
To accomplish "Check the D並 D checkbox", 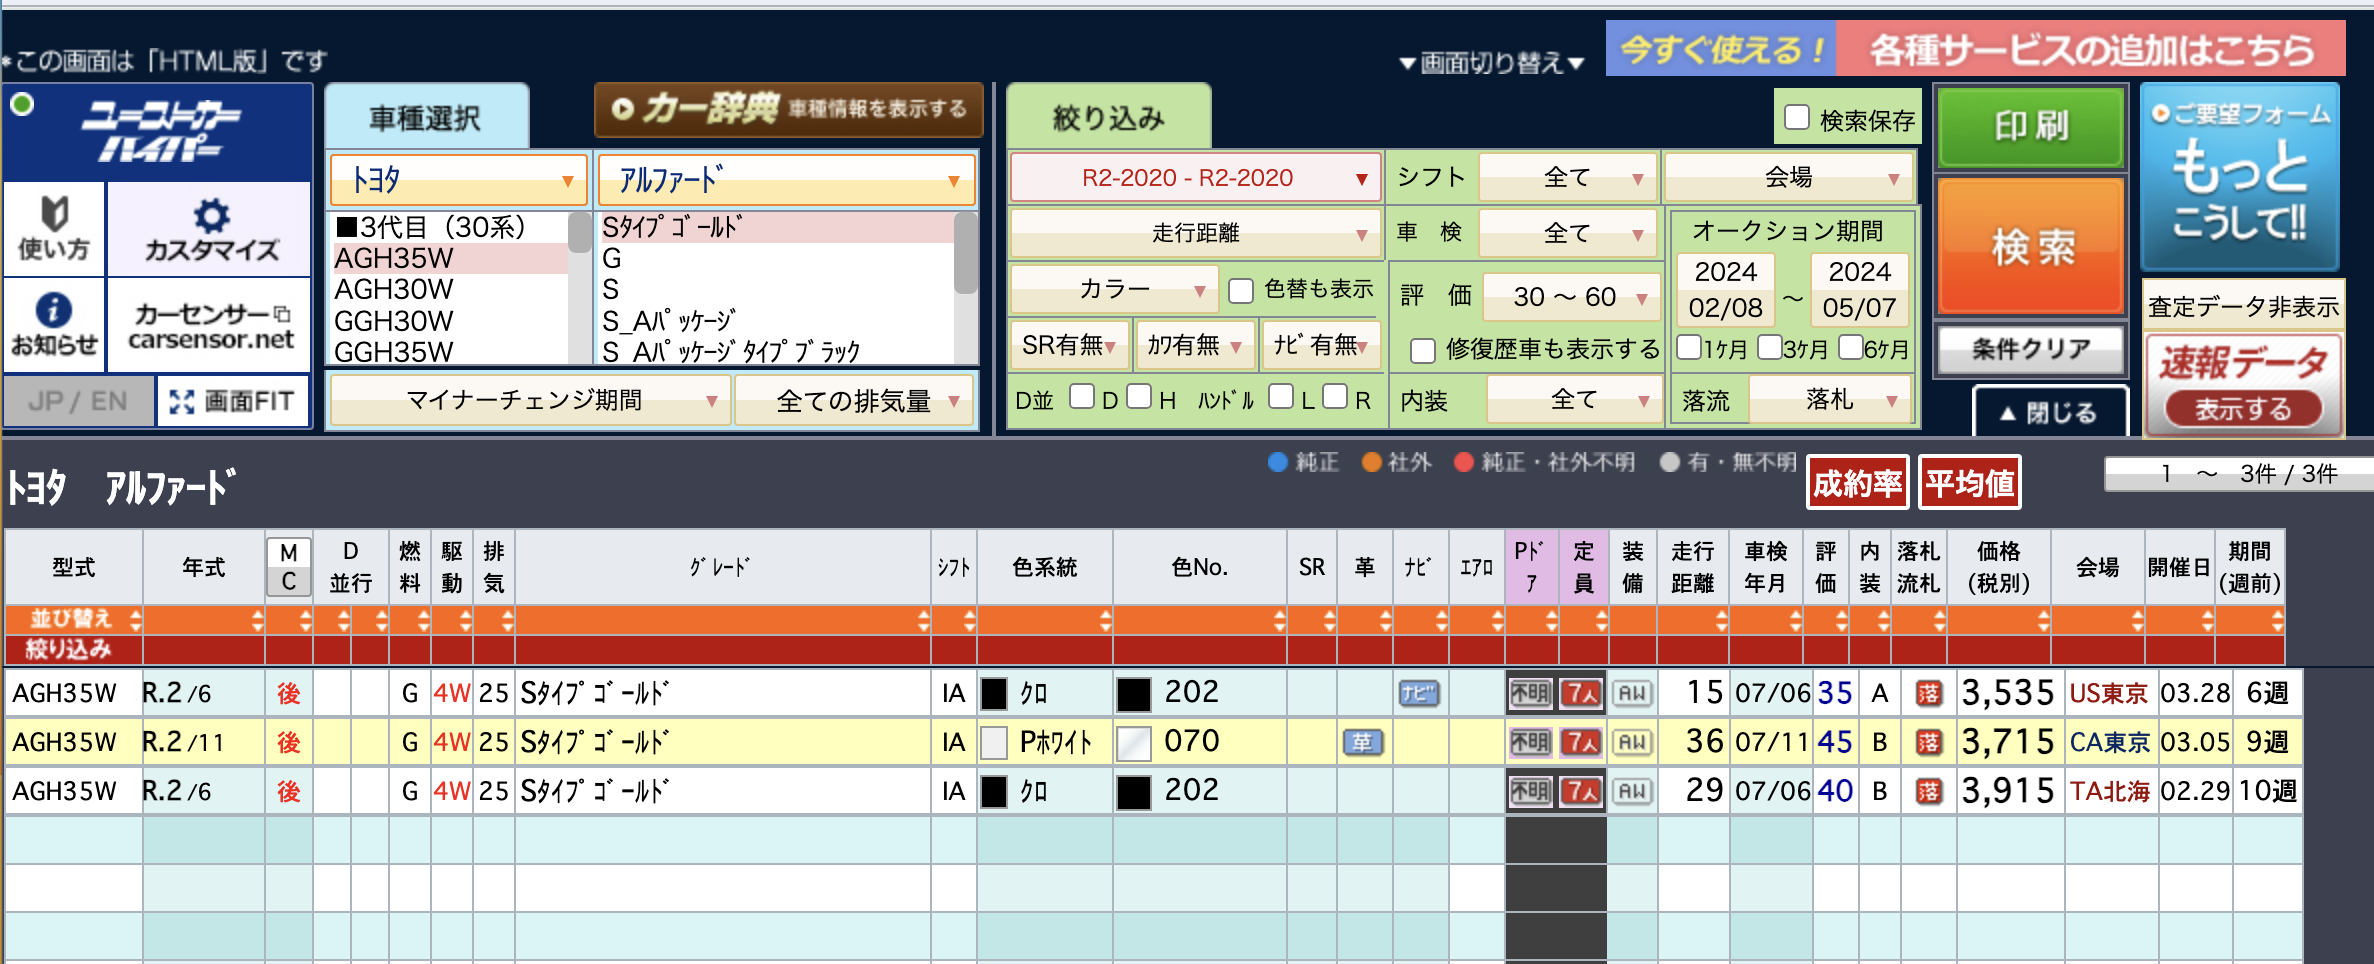I will coord(1082,397).
